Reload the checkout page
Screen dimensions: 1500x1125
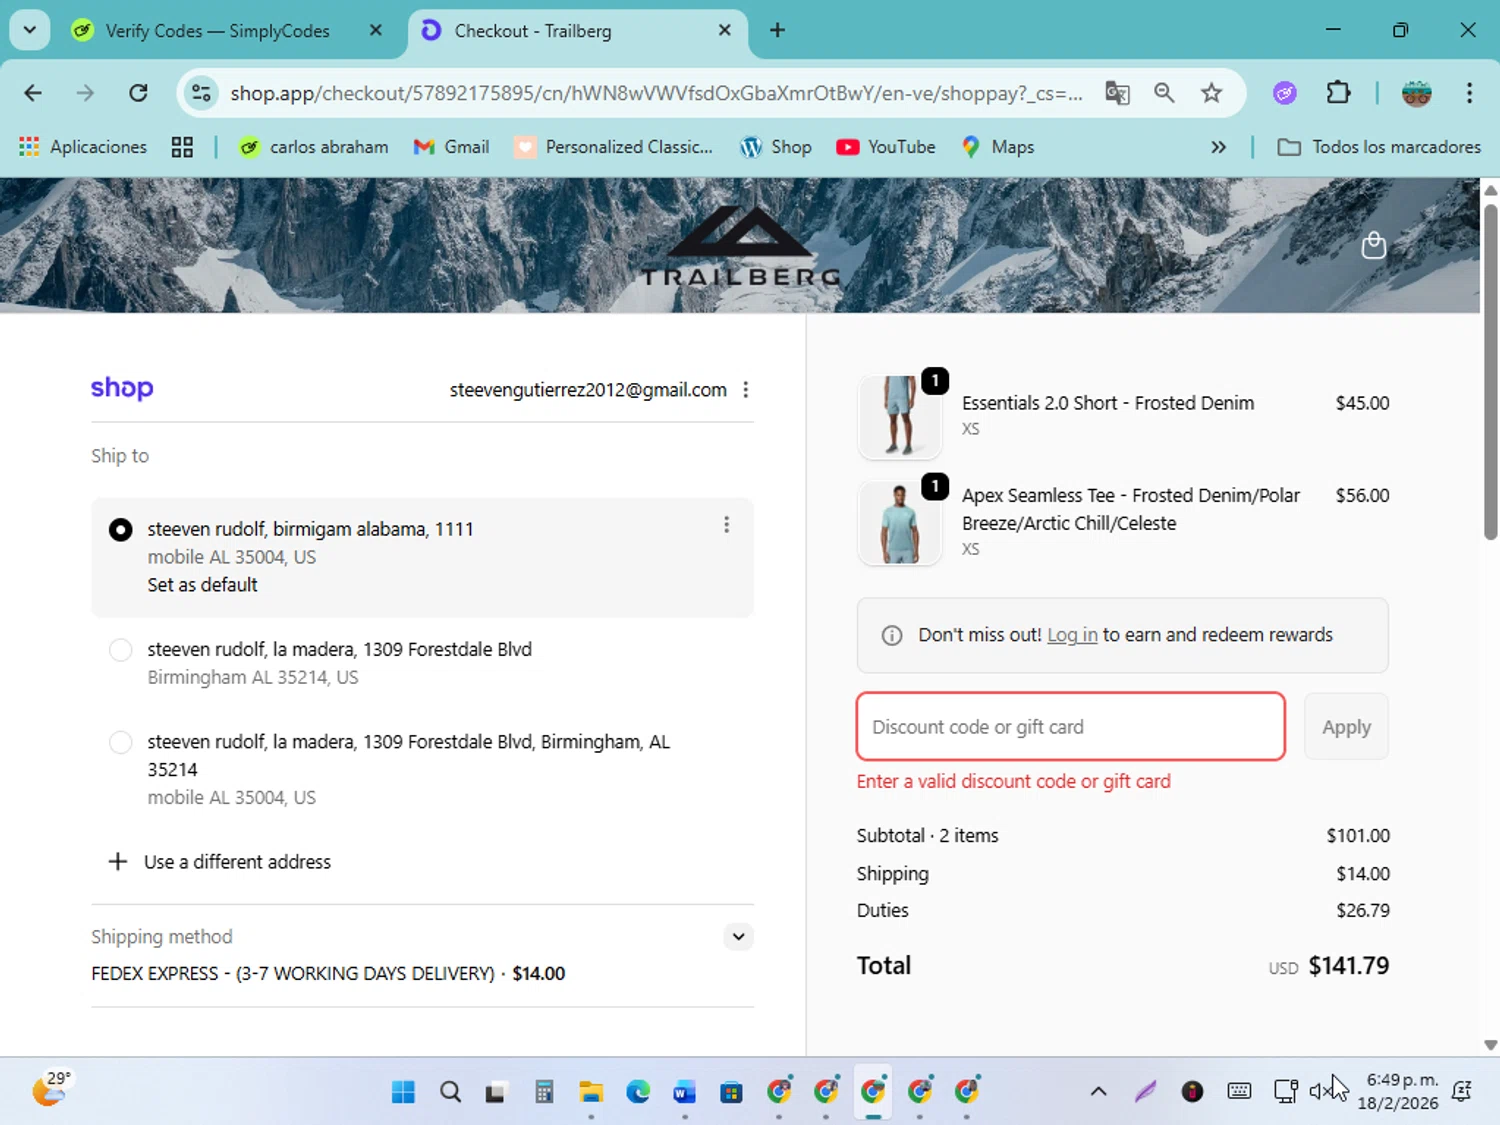138,93
